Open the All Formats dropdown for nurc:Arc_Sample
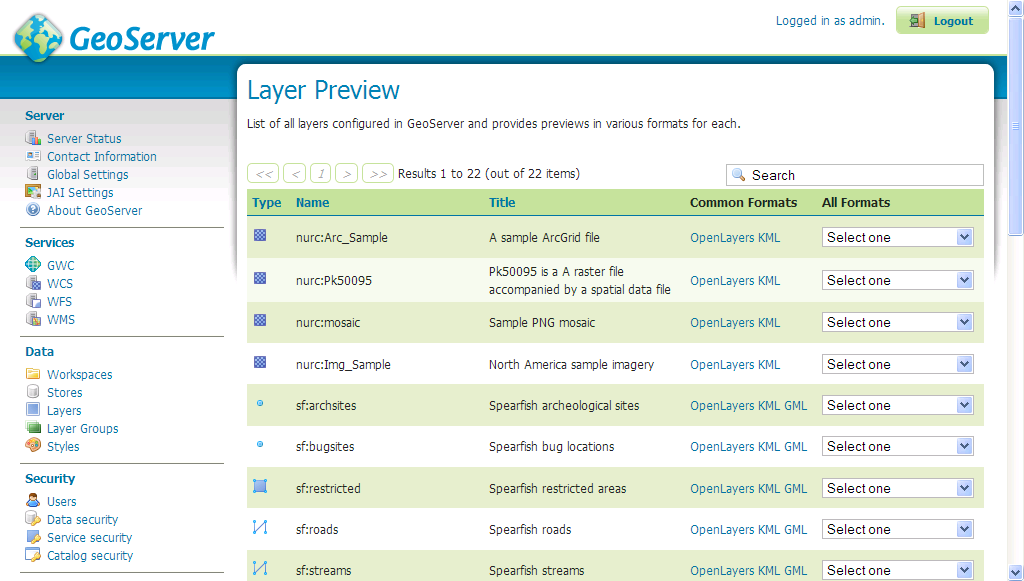Image resolution: width=1024 pixels, height=581 pixels. click(x=897, y=237)
